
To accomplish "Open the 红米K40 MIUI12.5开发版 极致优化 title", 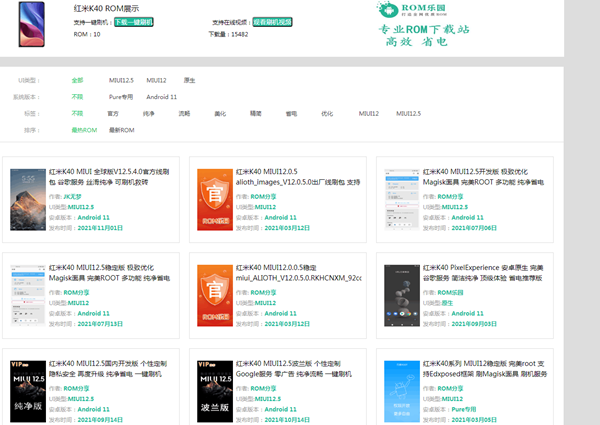I will click(483, 177).
